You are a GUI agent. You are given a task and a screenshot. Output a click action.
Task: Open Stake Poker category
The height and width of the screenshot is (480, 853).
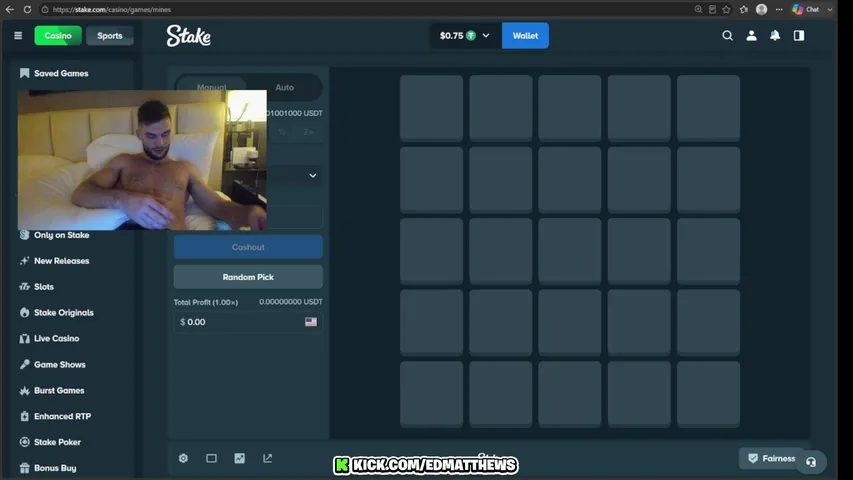point(57,442)
